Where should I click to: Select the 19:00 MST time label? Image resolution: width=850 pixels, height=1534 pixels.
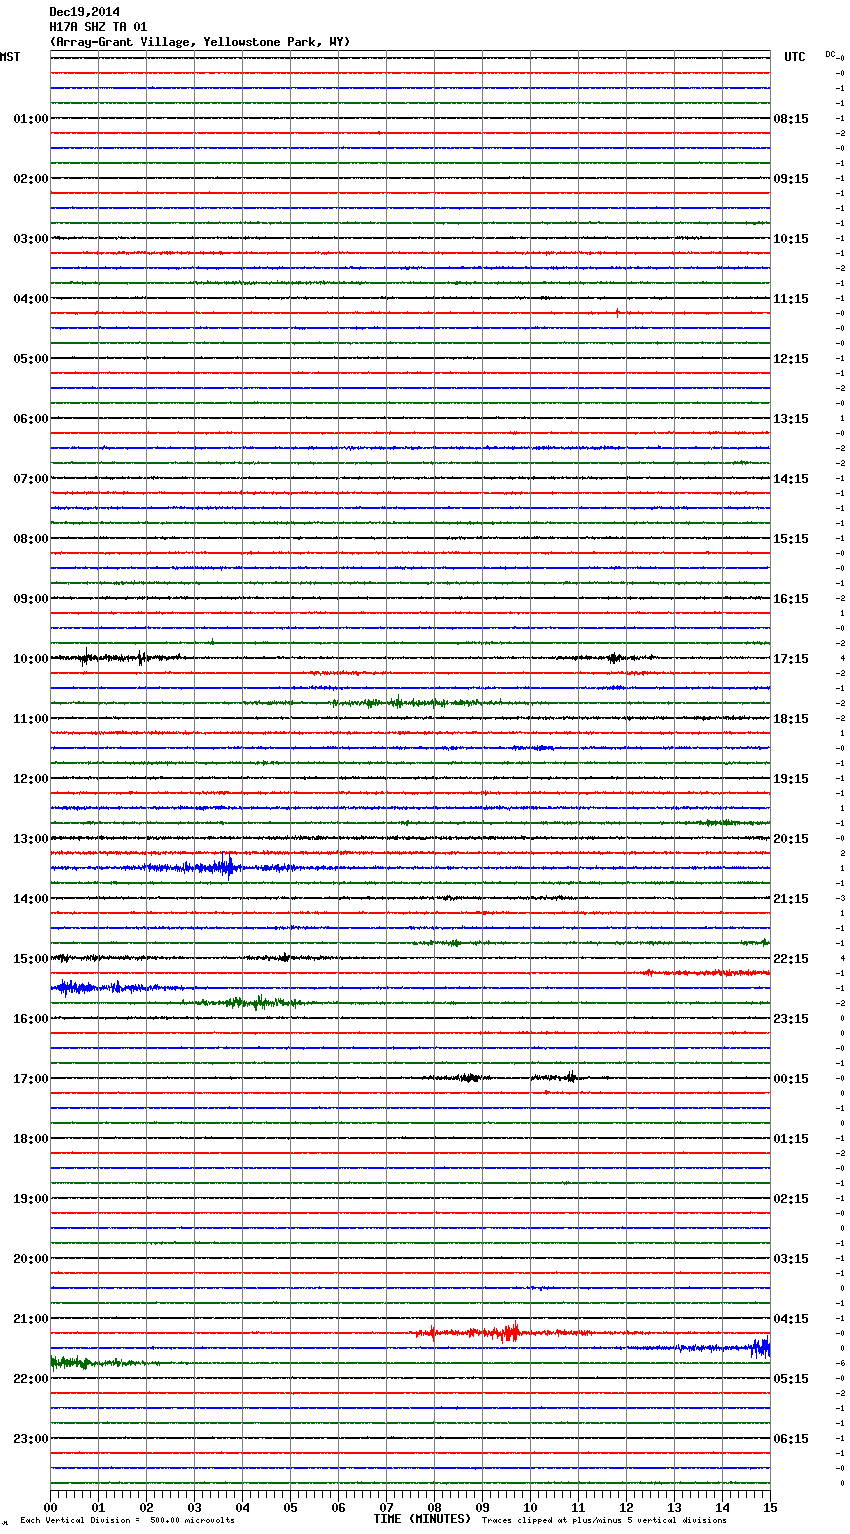(x=31, y=1199)
